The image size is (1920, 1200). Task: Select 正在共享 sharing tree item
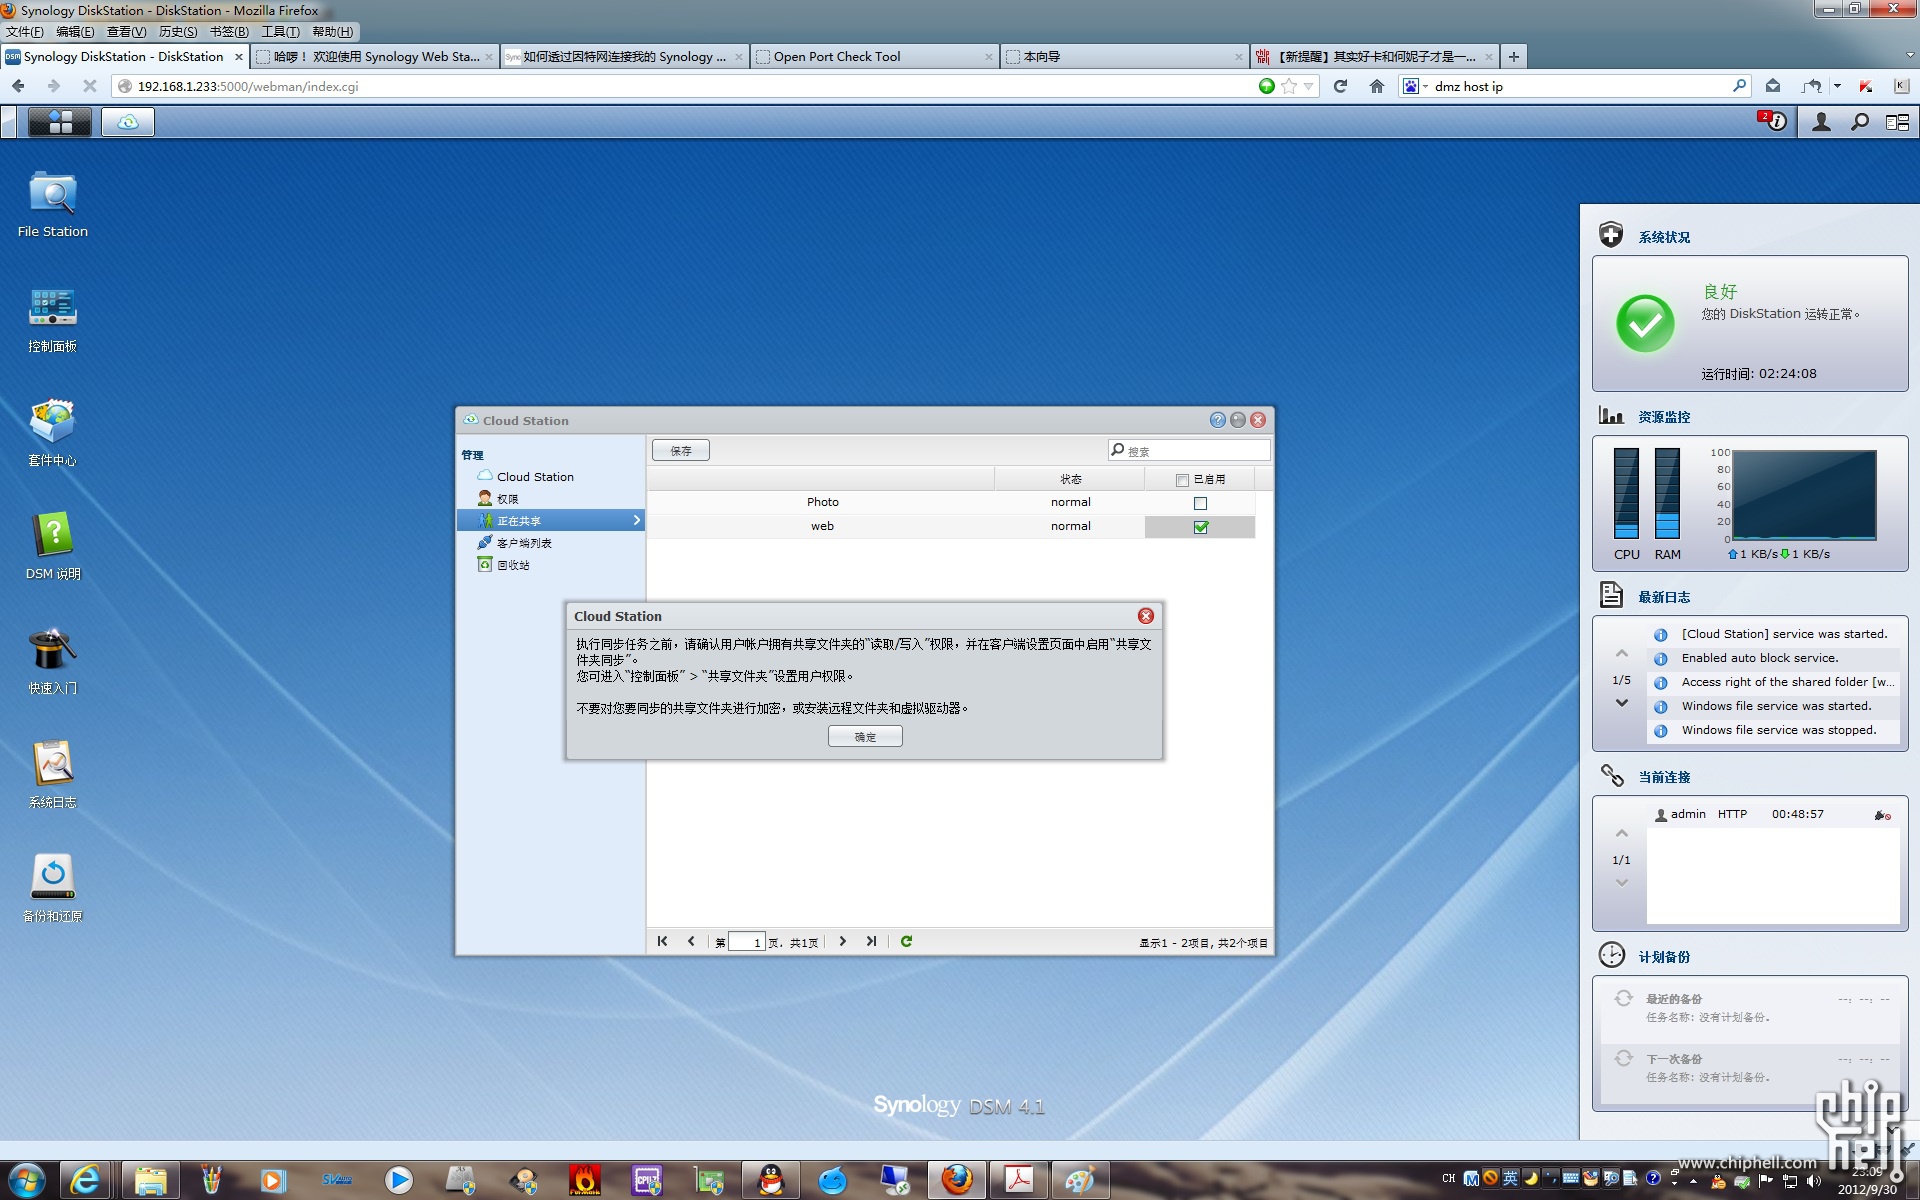[x=550, y=521]
